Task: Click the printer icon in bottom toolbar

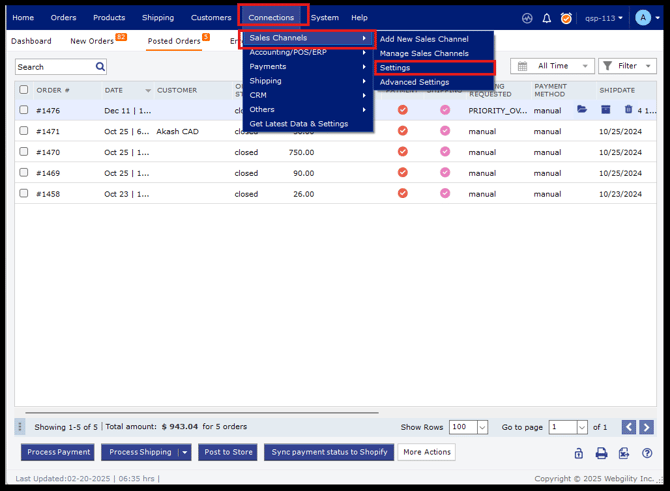Action: (601, 453)
